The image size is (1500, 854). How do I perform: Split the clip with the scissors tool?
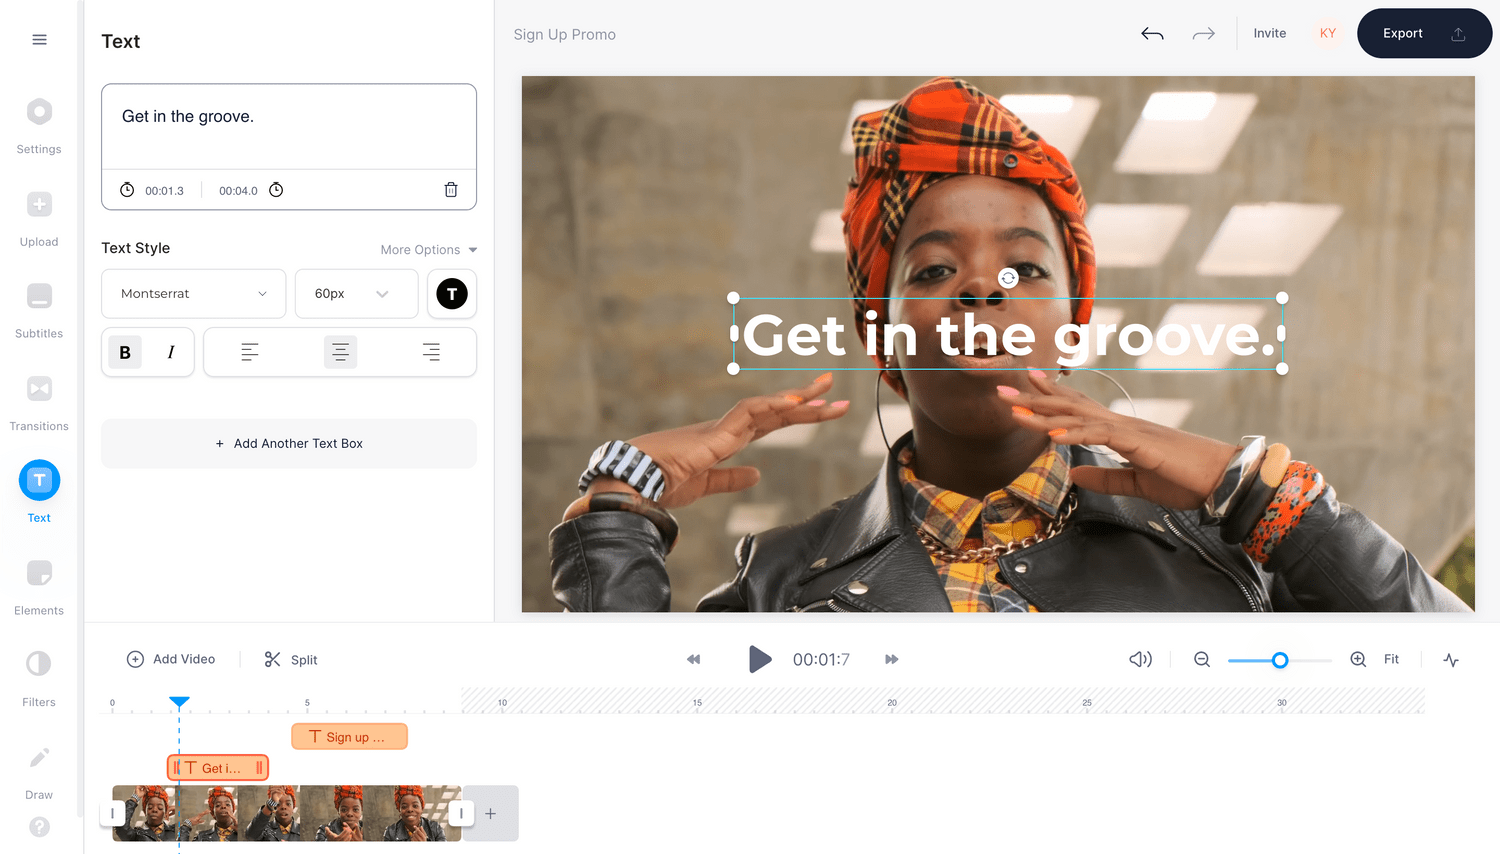(x=290, y=659)
